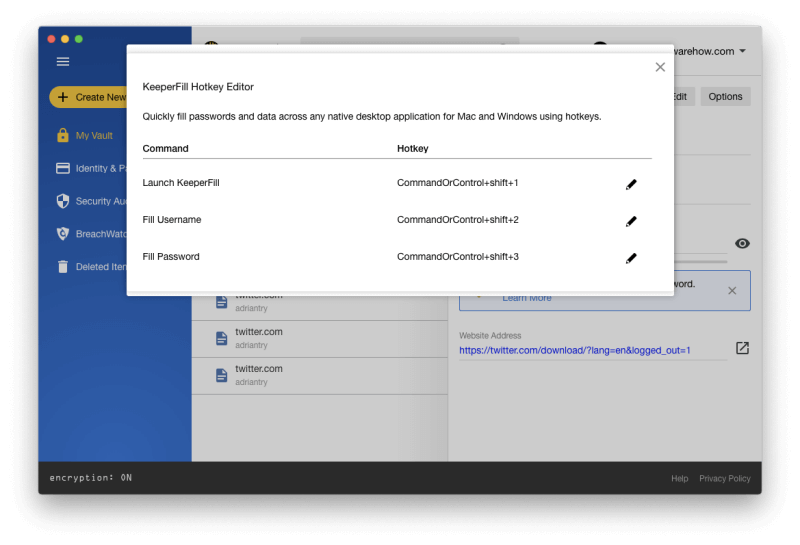Dismiss the blue notification banner

click(732, 290)
